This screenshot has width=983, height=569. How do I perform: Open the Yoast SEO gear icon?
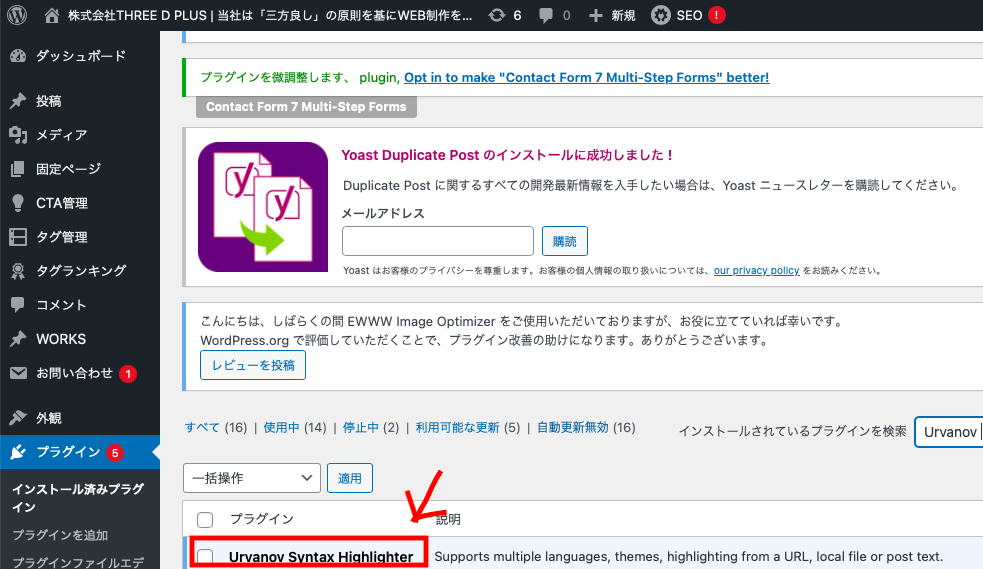[660, 15]
